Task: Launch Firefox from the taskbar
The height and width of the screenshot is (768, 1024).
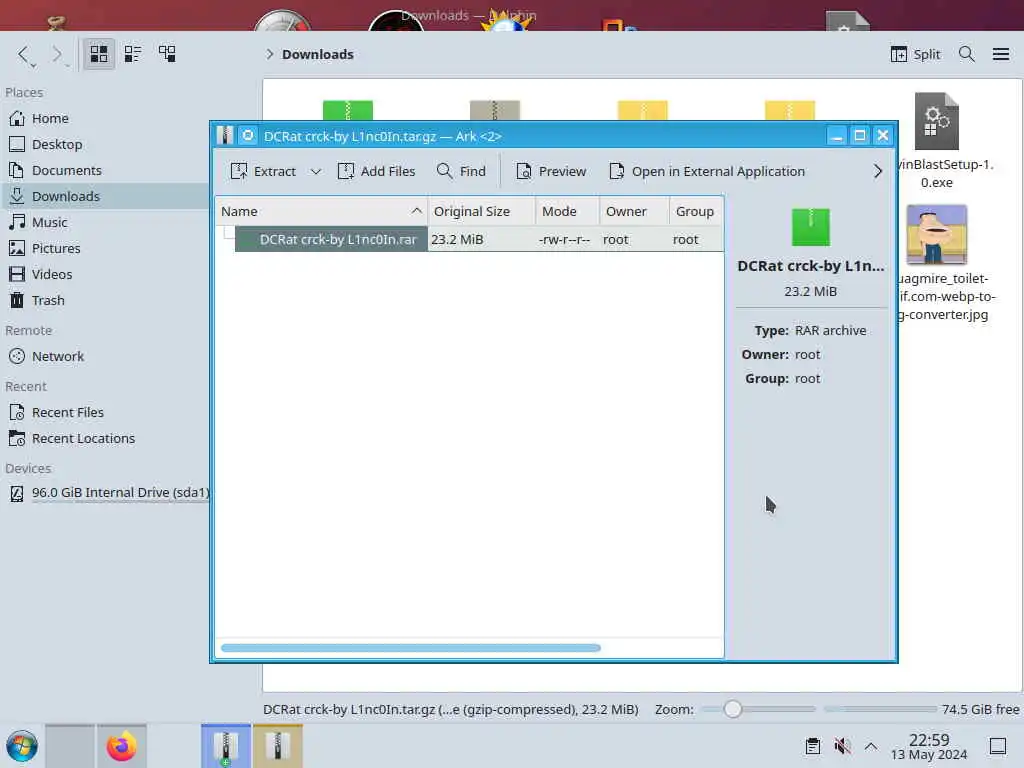Action: [121, 746]
